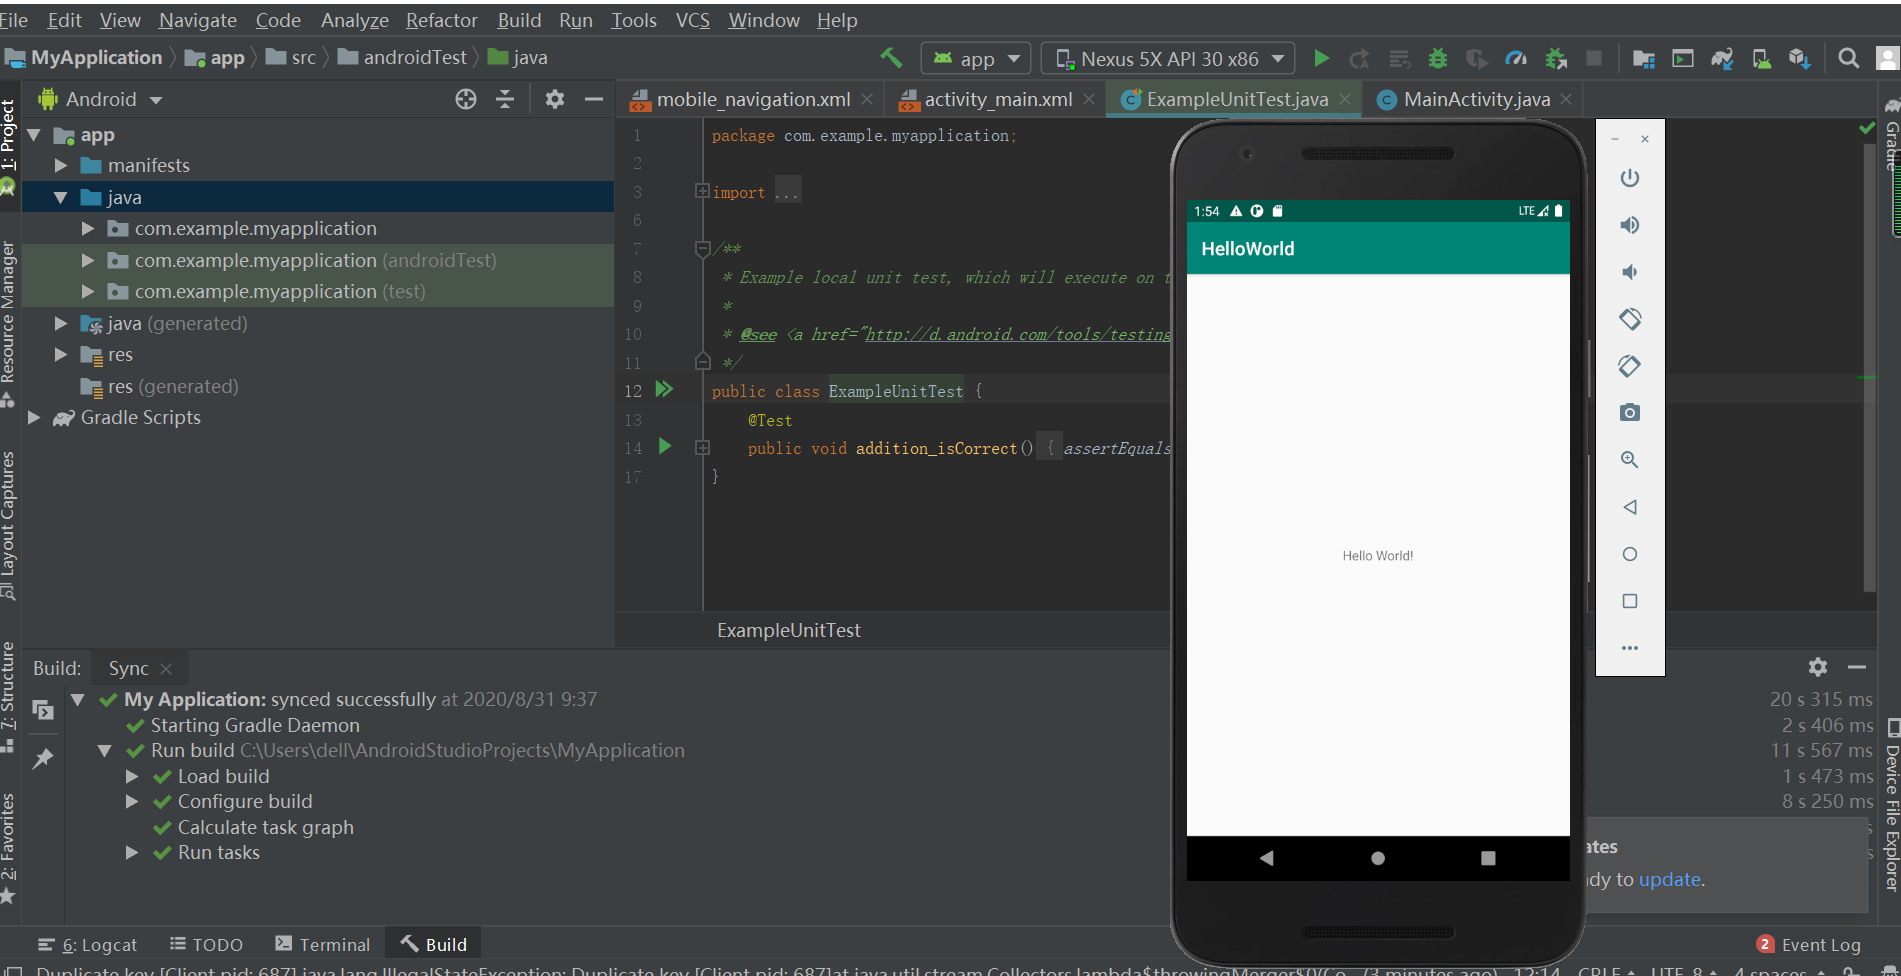Take emulator screenshot with camera icon
1901x976 pixels.
click(1629, 413)
